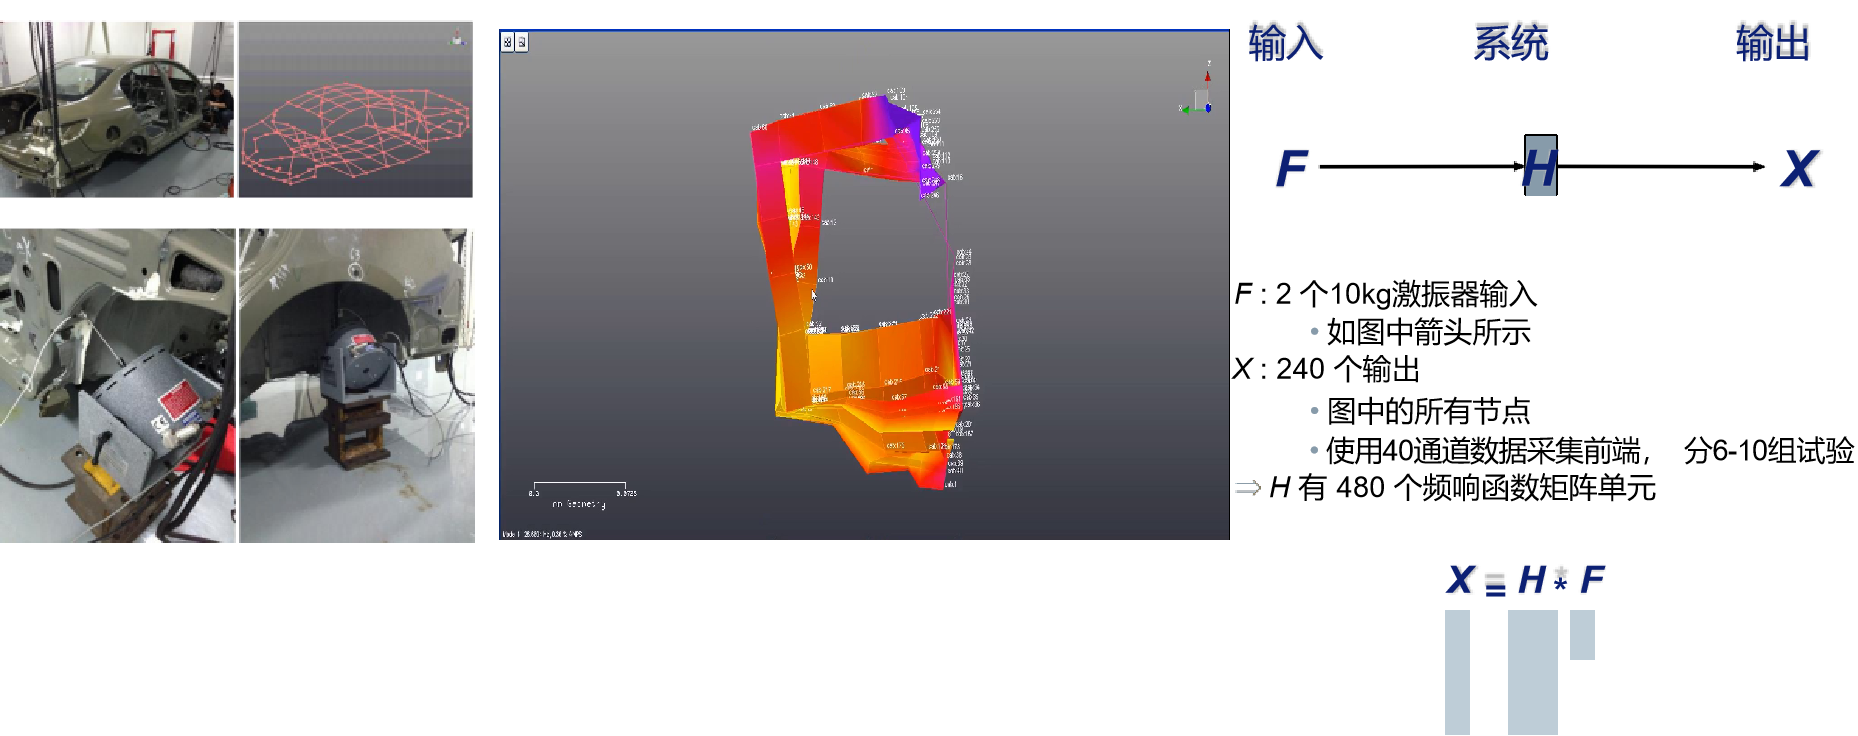Viewport: 1858px width, 736px height.
Task: Click the double arrow symbol left of the equation
Action: [1247, 488]
